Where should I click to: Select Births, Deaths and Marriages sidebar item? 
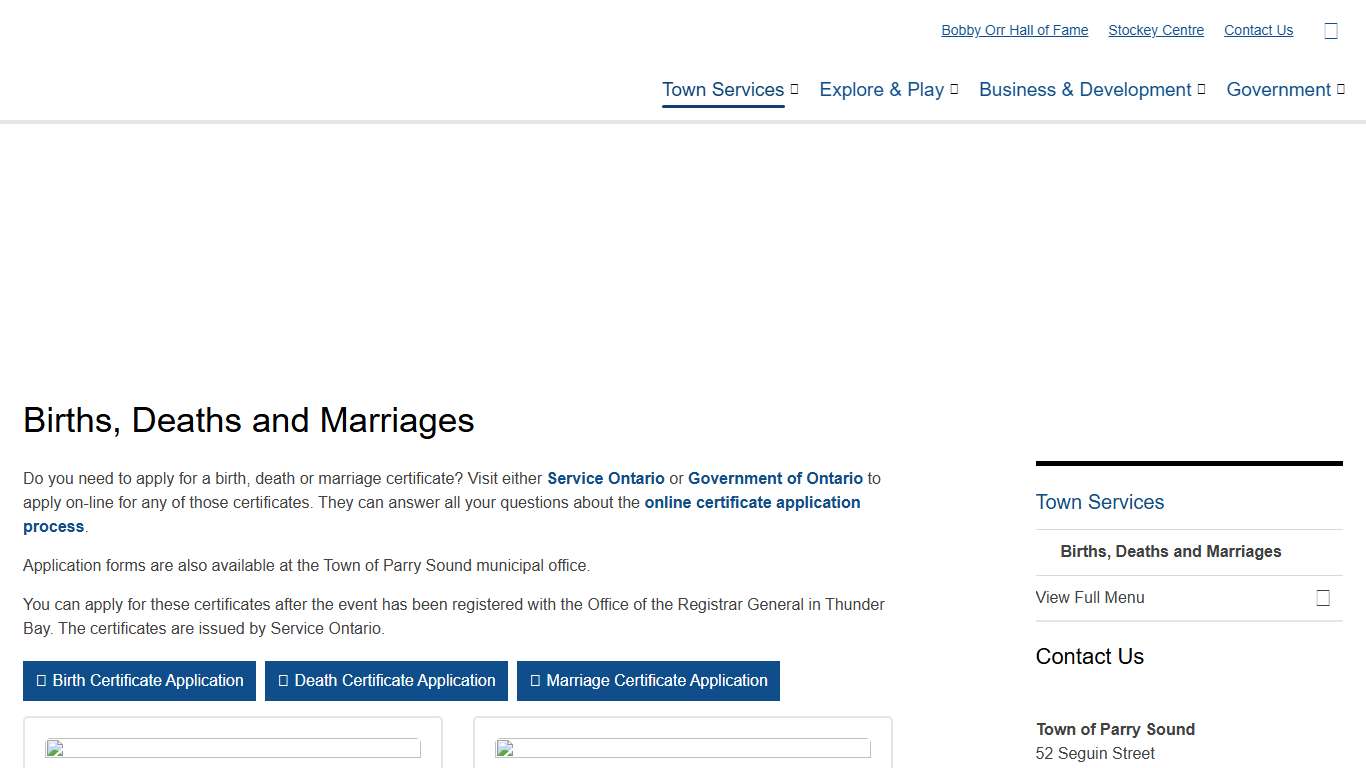point(1171,551)
